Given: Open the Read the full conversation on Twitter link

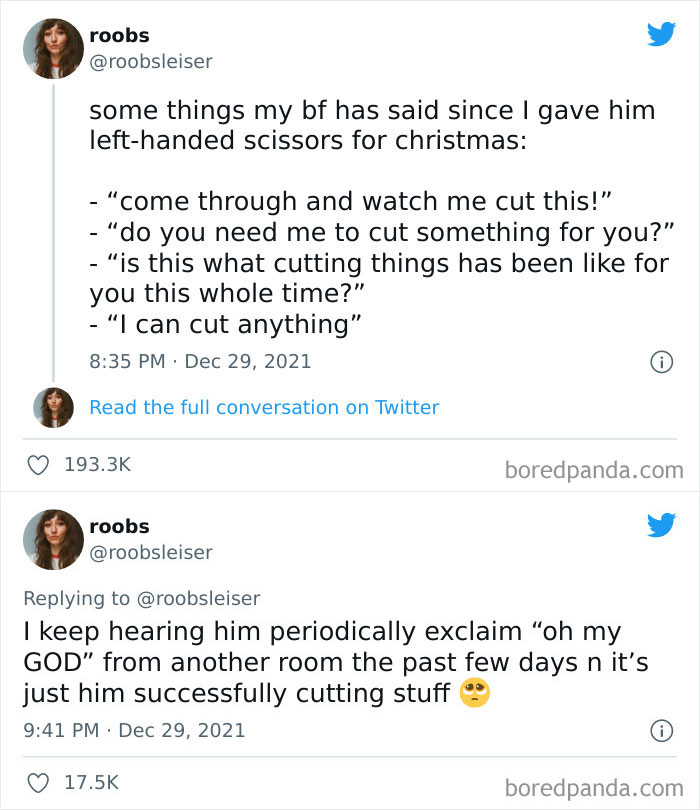Looking at the screenshot, I should [x=265, y=407].
